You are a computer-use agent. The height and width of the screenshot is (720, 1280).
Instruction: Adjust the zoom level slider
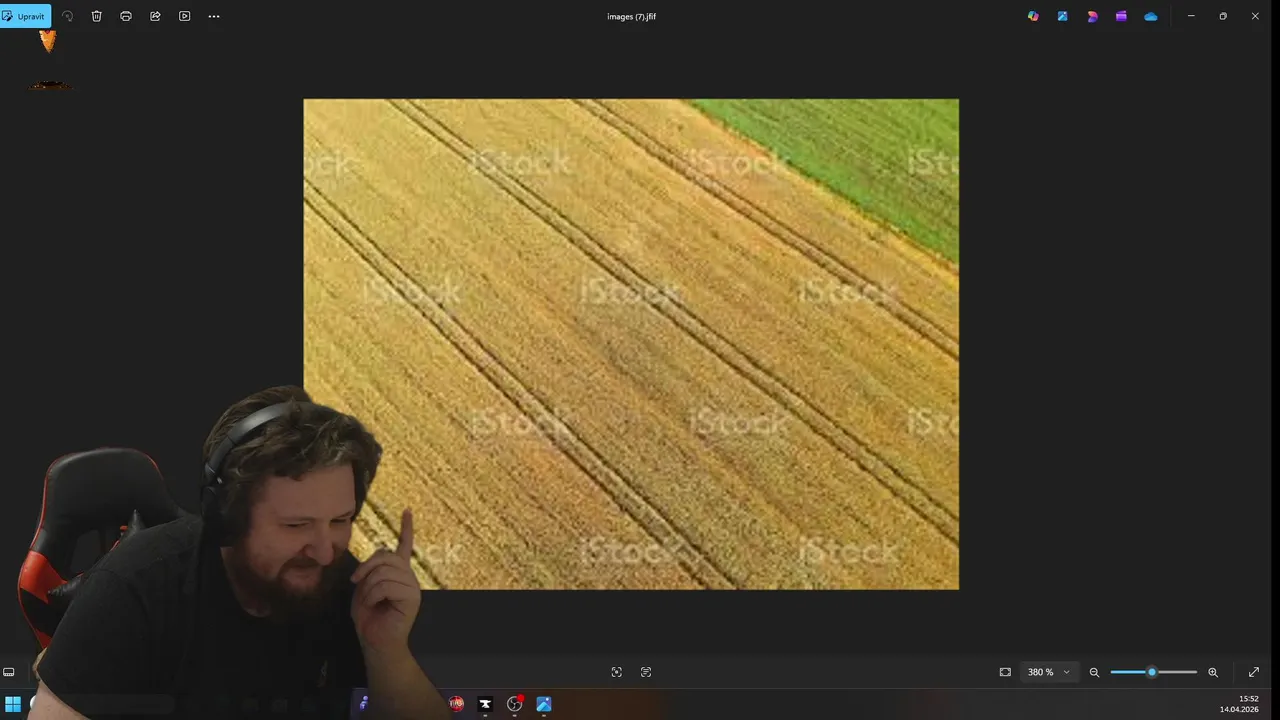[1153, 672]
